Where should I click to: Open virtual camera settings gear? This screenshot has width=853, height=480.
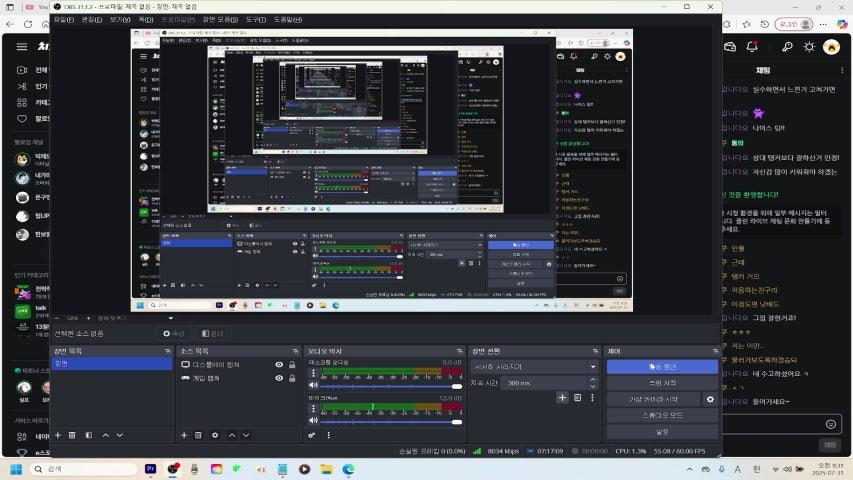point(710,399)
